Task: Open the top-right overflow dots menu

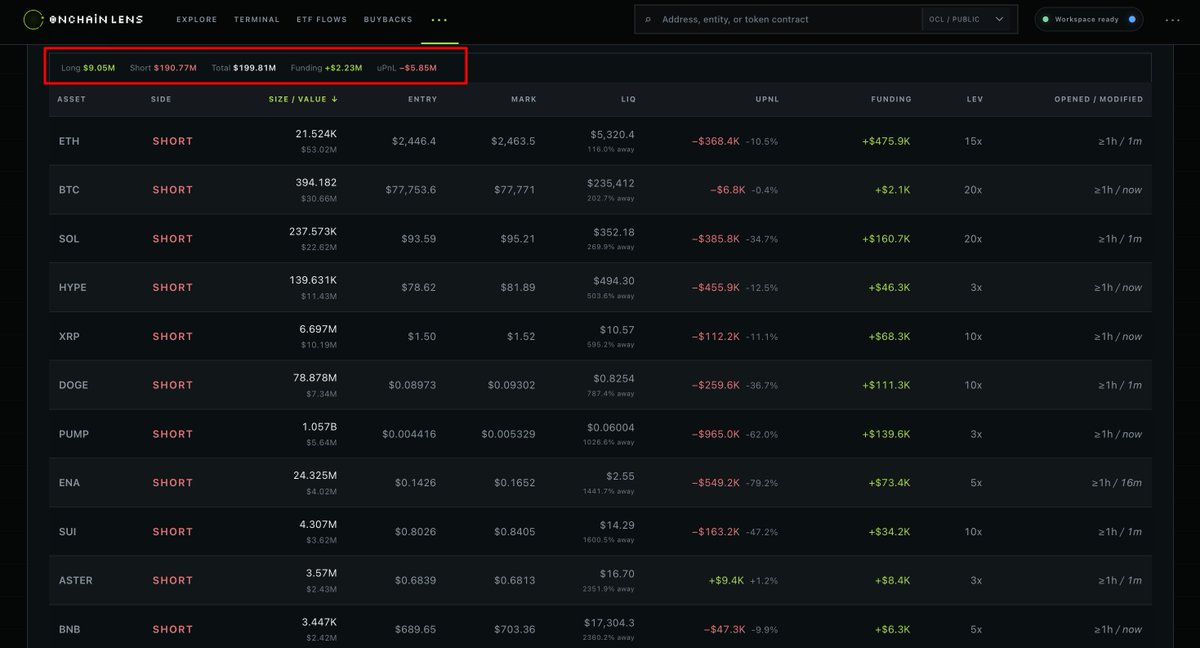Action: [1175, 19]
